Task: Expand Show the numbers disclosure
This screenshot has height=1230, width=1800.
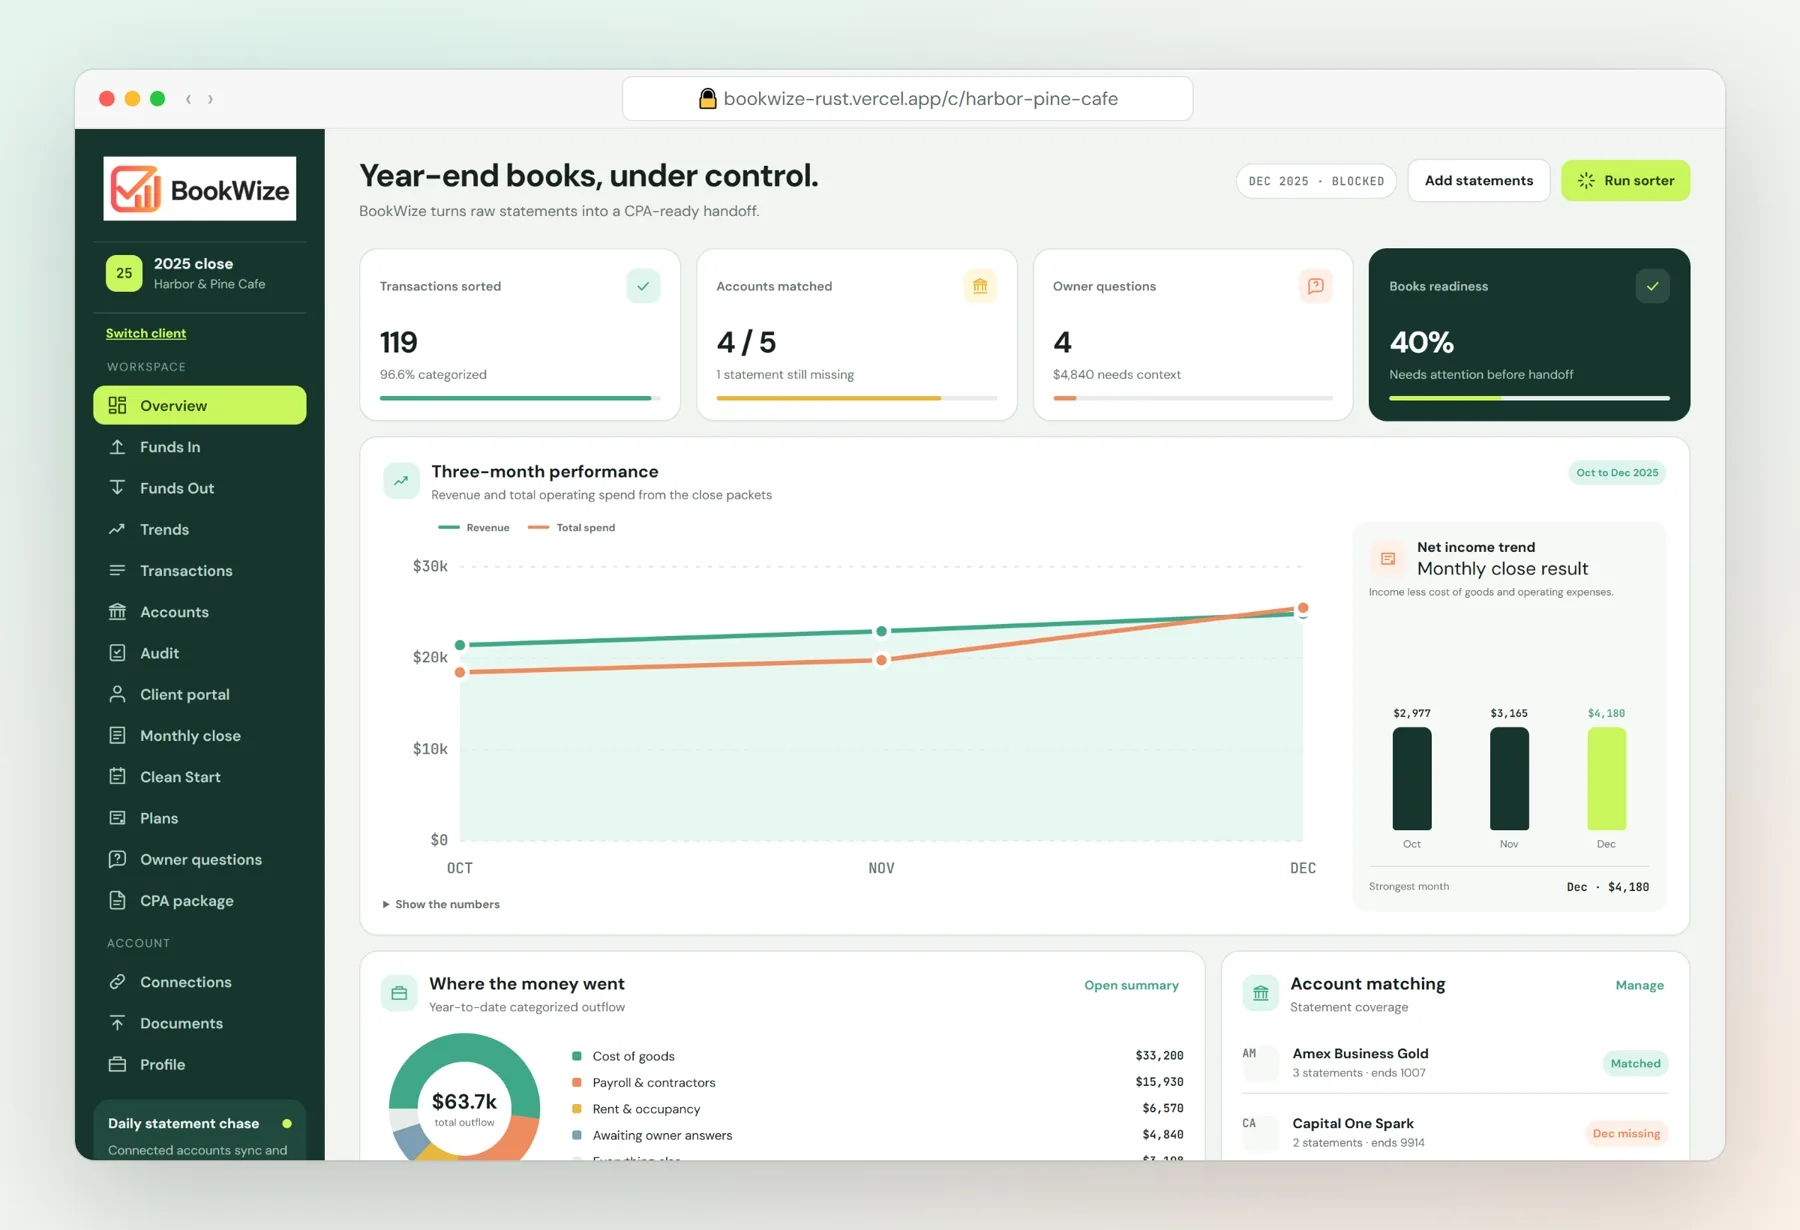Action: (x=441, y=904)
